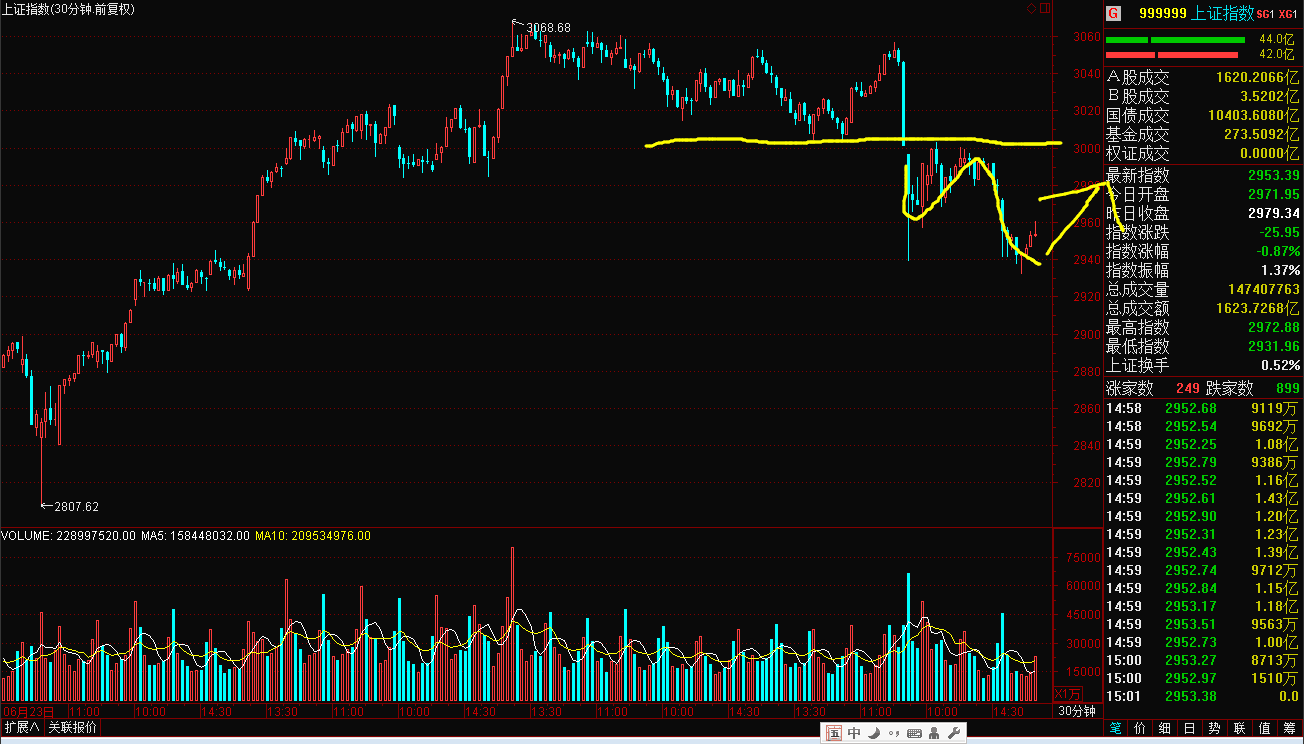1304x744 pixels.
Task: Click the split-panel icon at chart top-right
Action: click(x=1045, y=9)
